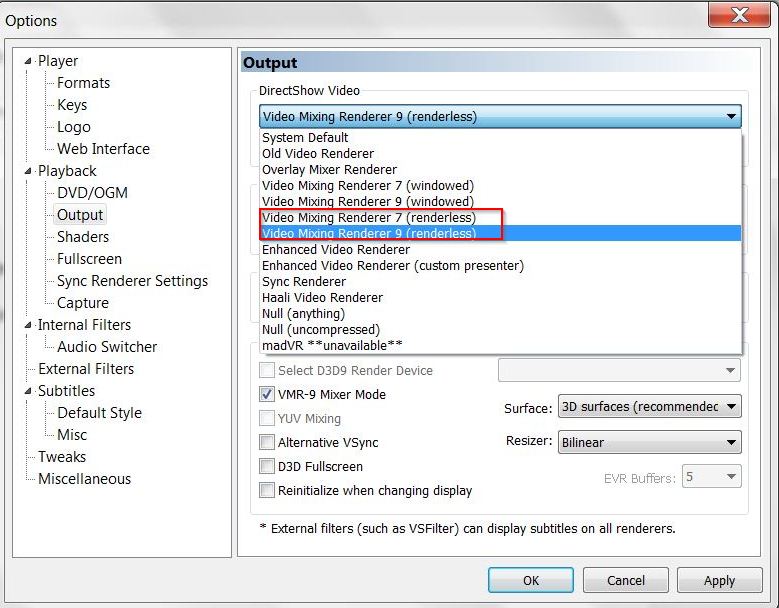Collapse the Playback tree node
779x608 pixels.
pyautogui.click(x=28, y=171)
